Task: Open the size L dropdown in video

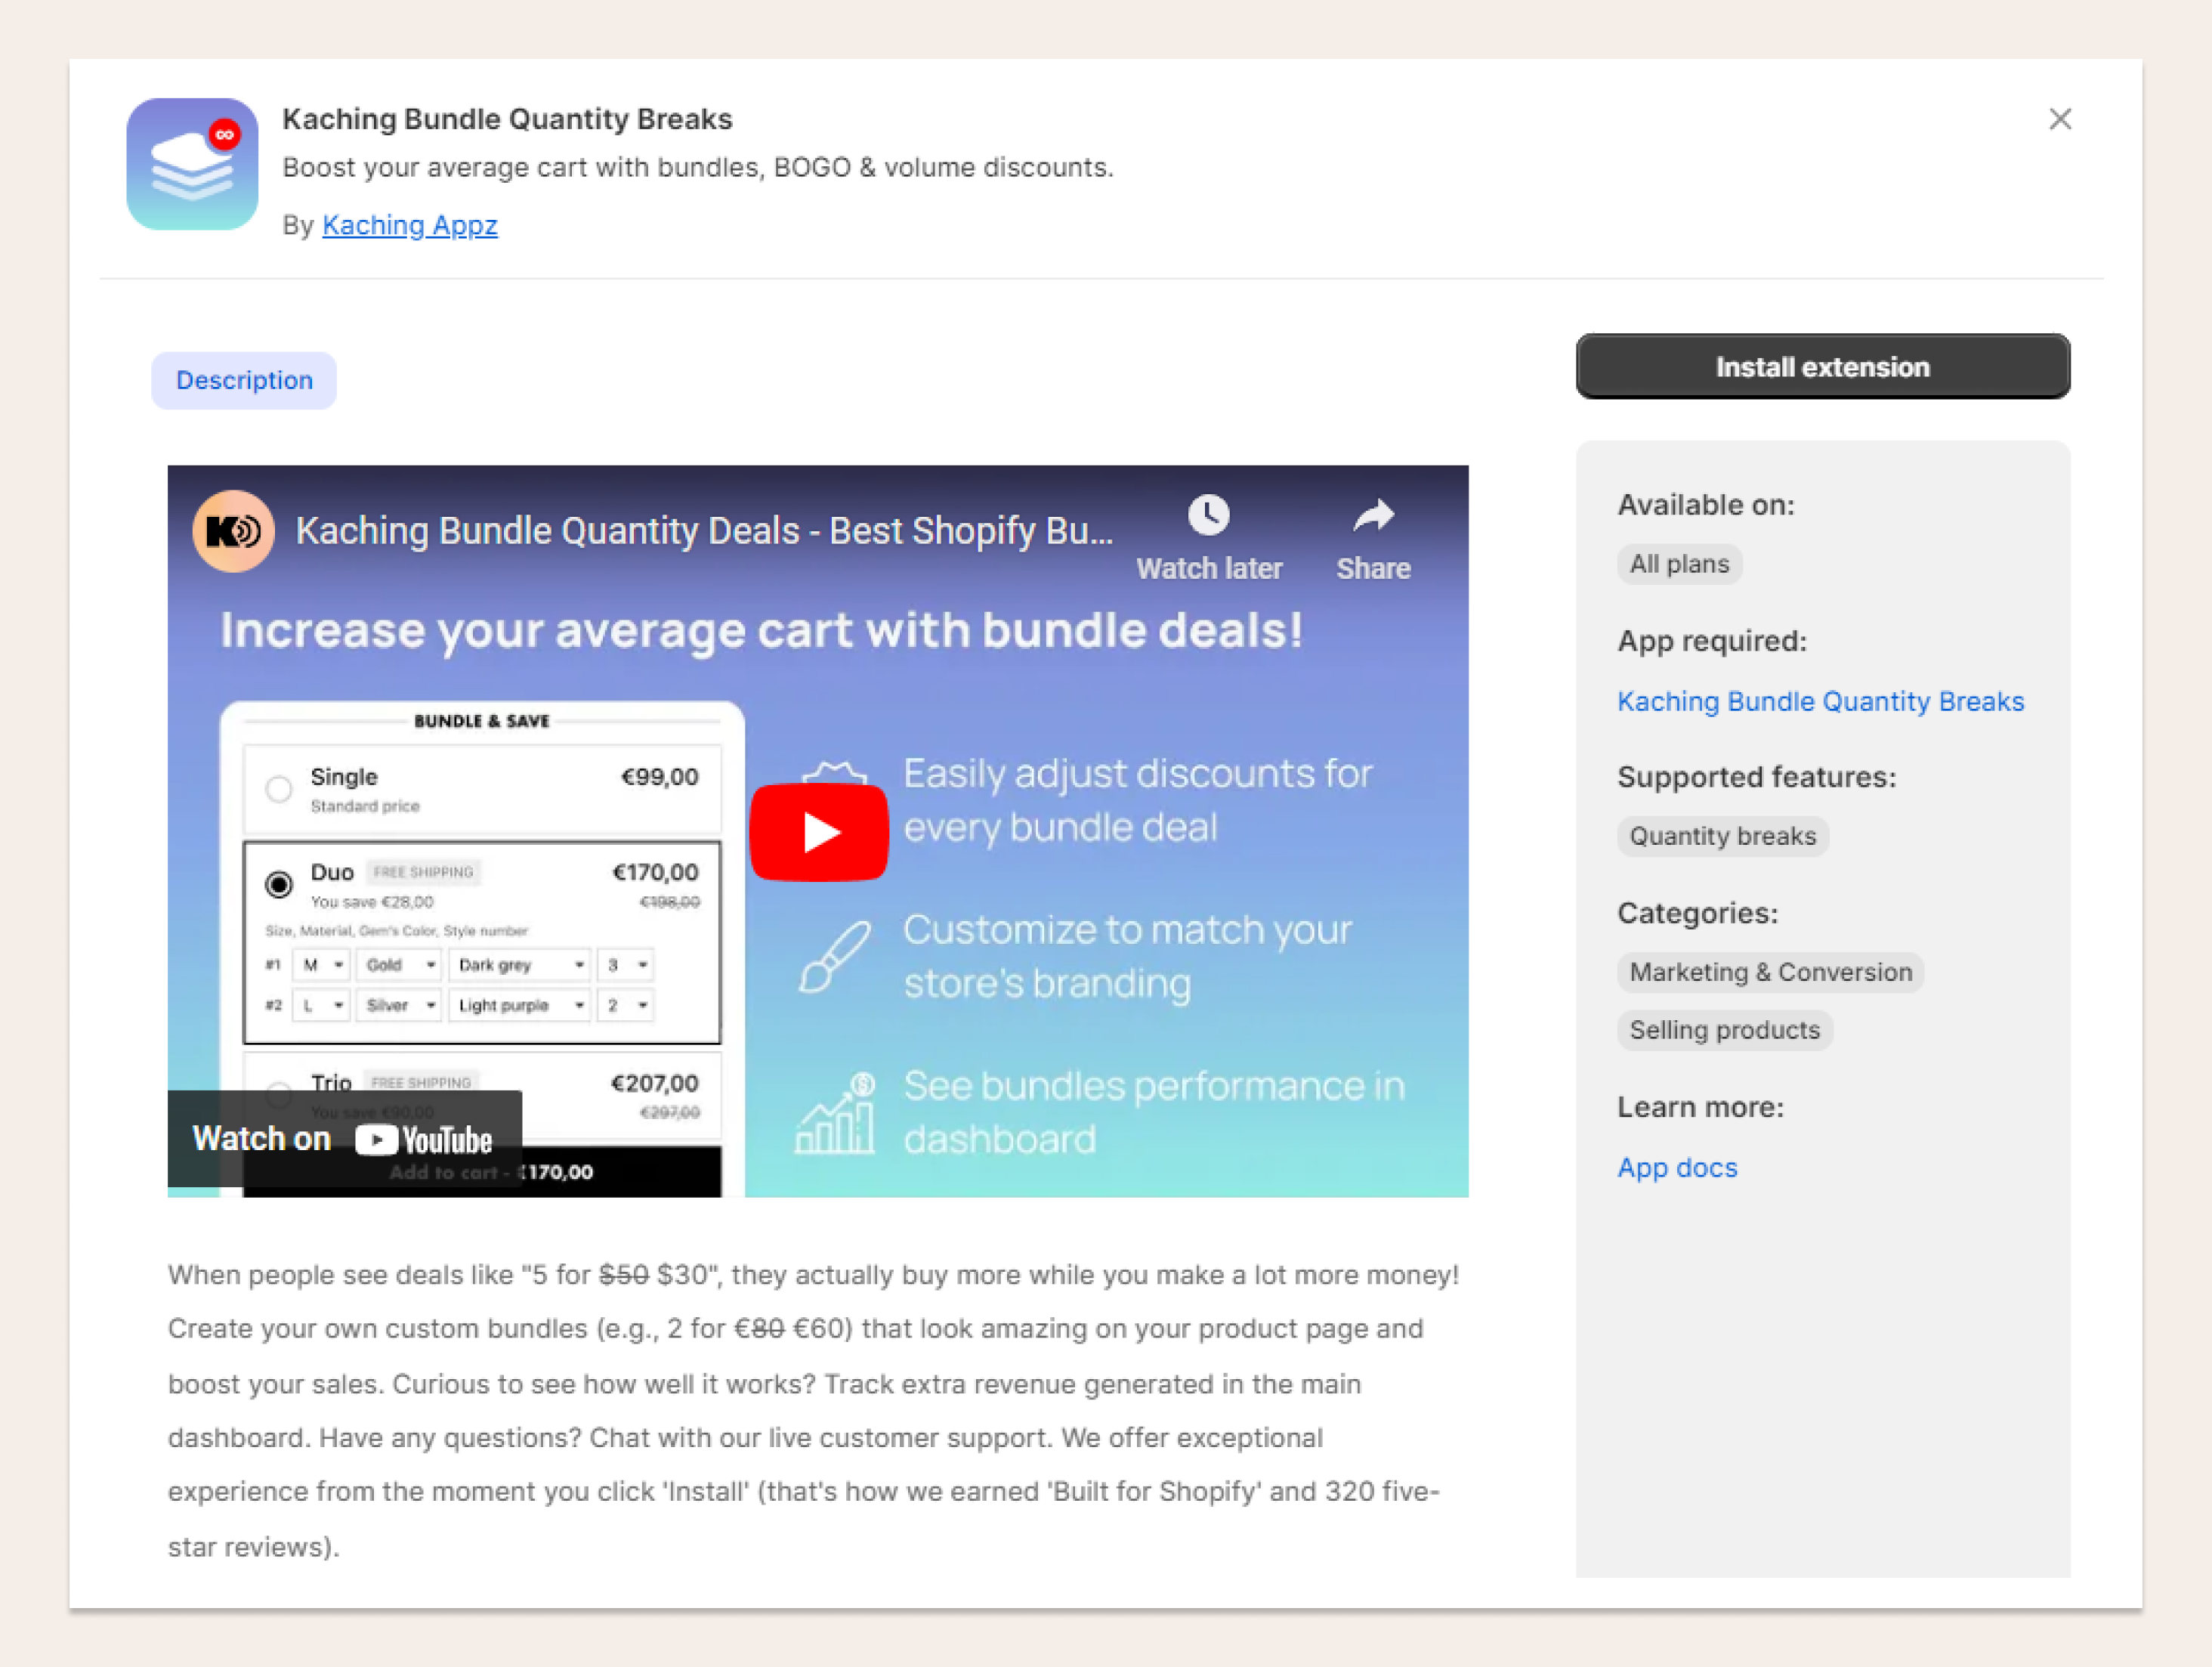Action: click(321, 1005)
